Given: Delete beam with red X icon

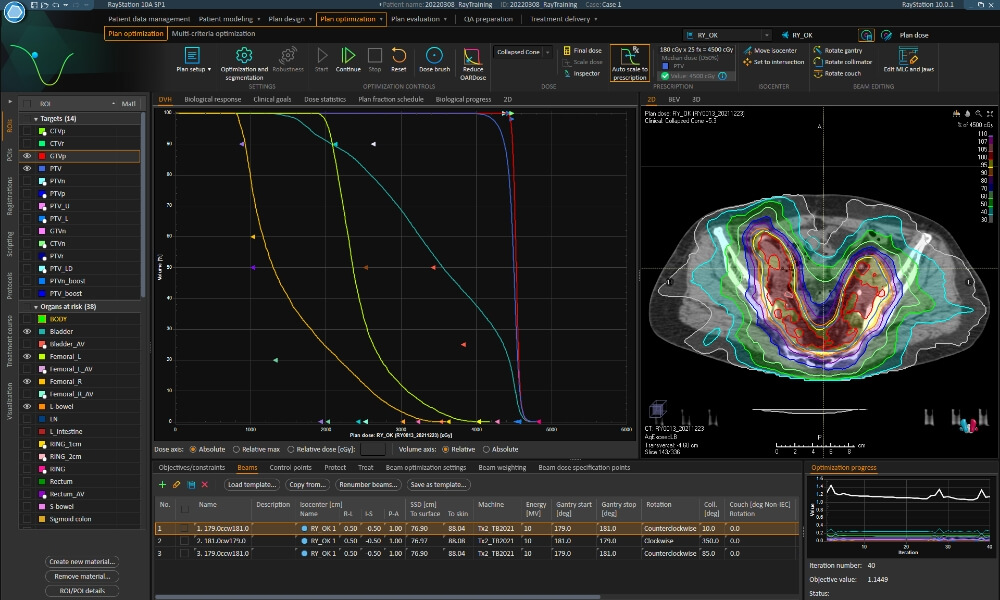Looking at the screenshot, I should (x=205, y=485).
